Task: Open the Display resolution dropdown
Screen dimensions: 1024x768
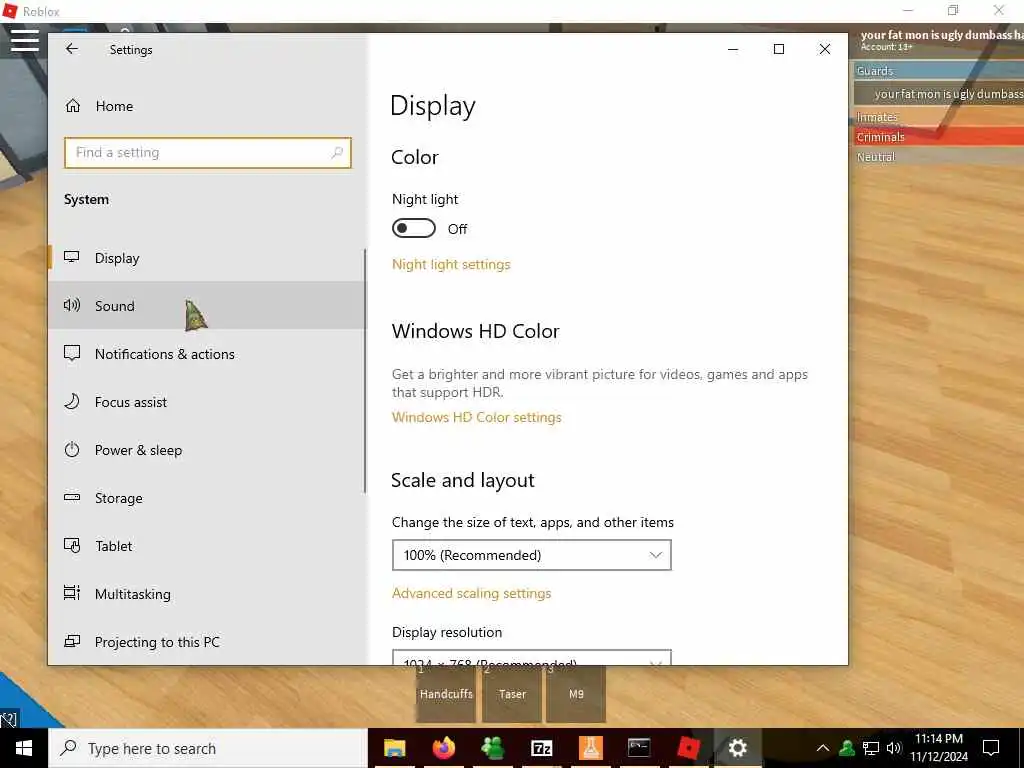Action: coord(532,657)
